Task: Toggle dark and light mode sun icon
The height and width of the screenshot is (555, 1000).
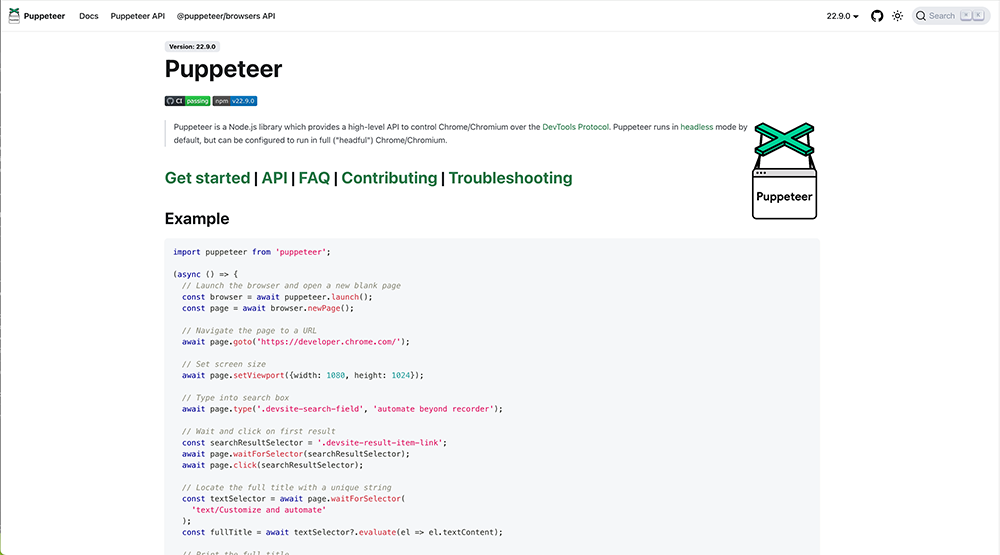Action: click(897, 16)
